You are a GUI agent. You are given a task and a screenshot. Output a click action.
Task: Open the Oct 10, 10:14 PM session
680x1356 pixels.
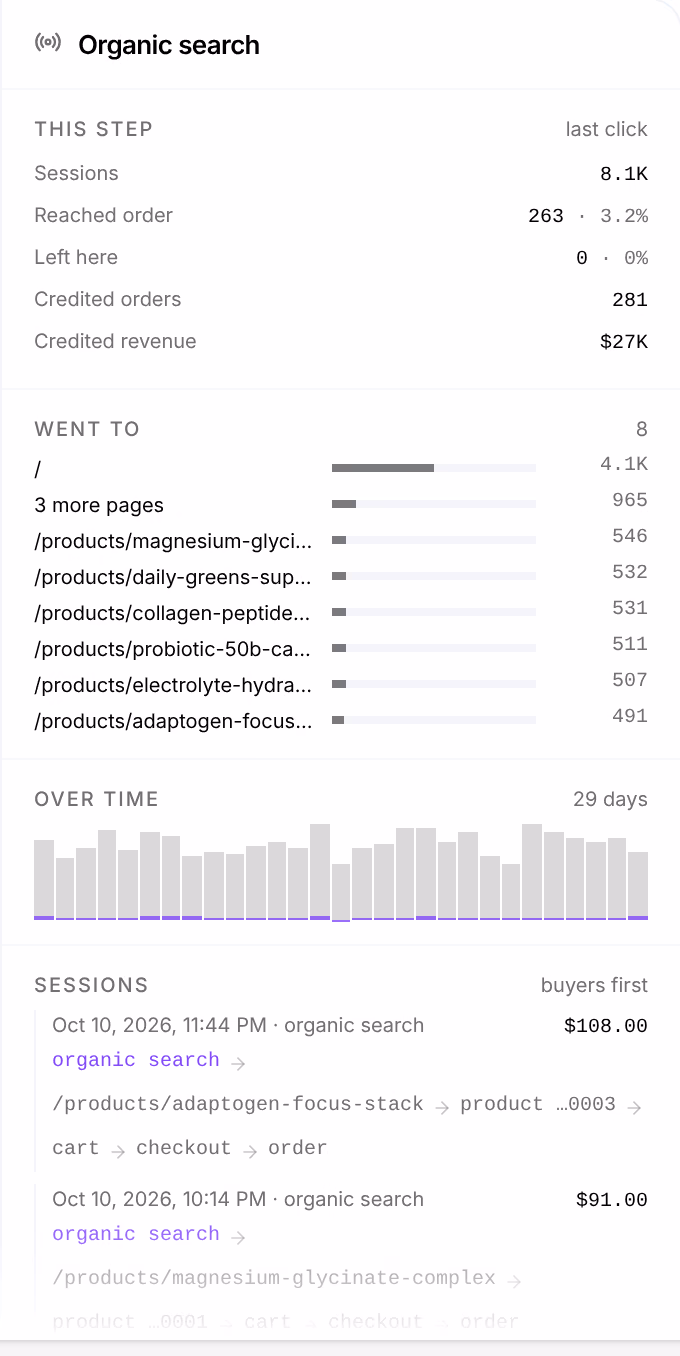tap(341, 1260)
